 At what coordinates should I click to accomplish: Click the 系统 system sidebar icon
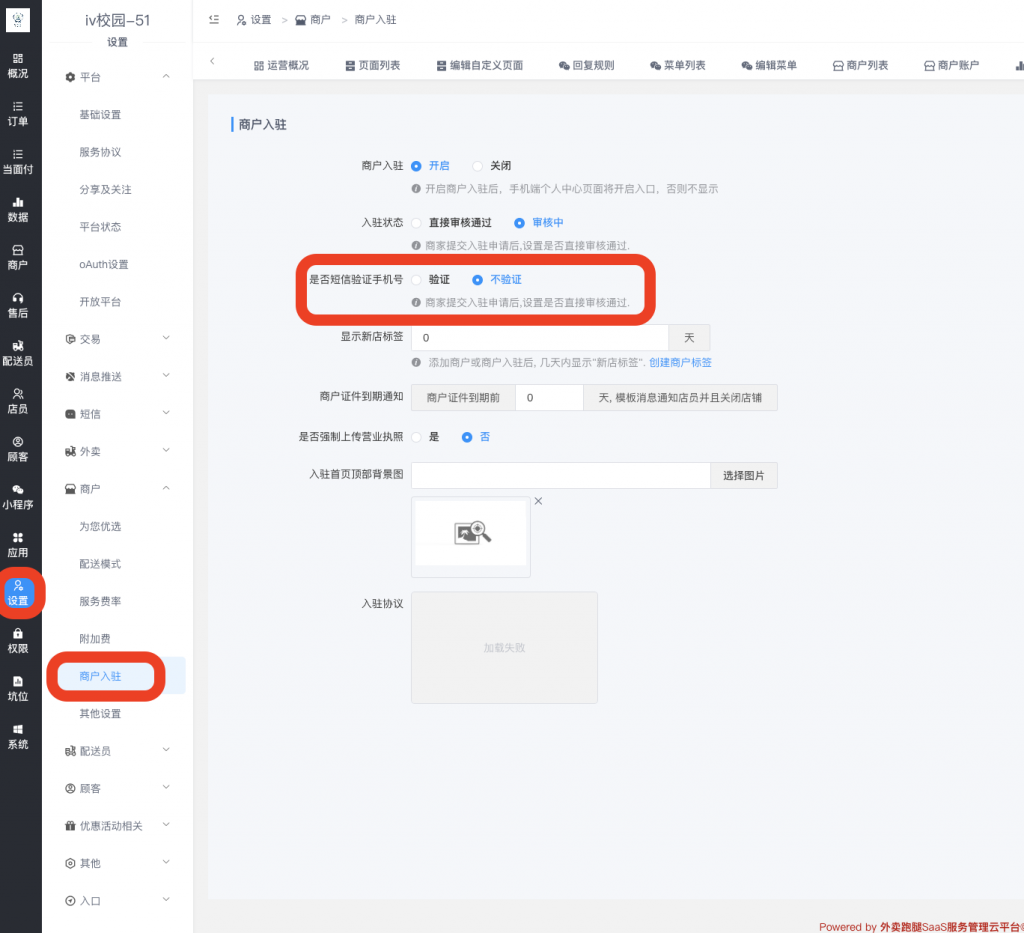(x=19, y=736)
